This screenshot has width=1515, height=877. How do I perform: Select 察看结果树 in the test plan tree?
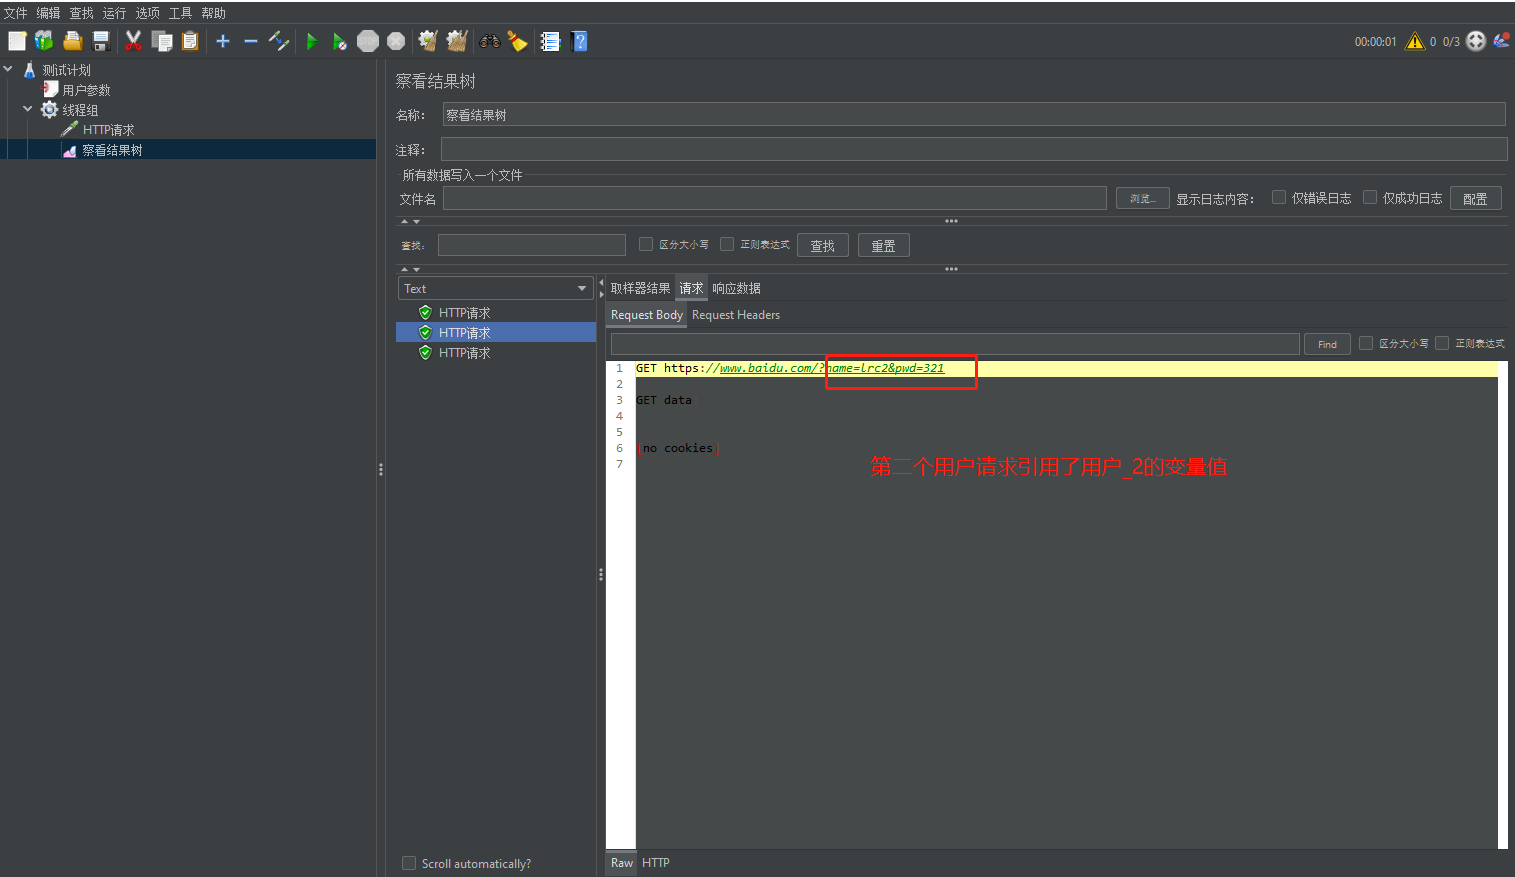pos(112,150)
